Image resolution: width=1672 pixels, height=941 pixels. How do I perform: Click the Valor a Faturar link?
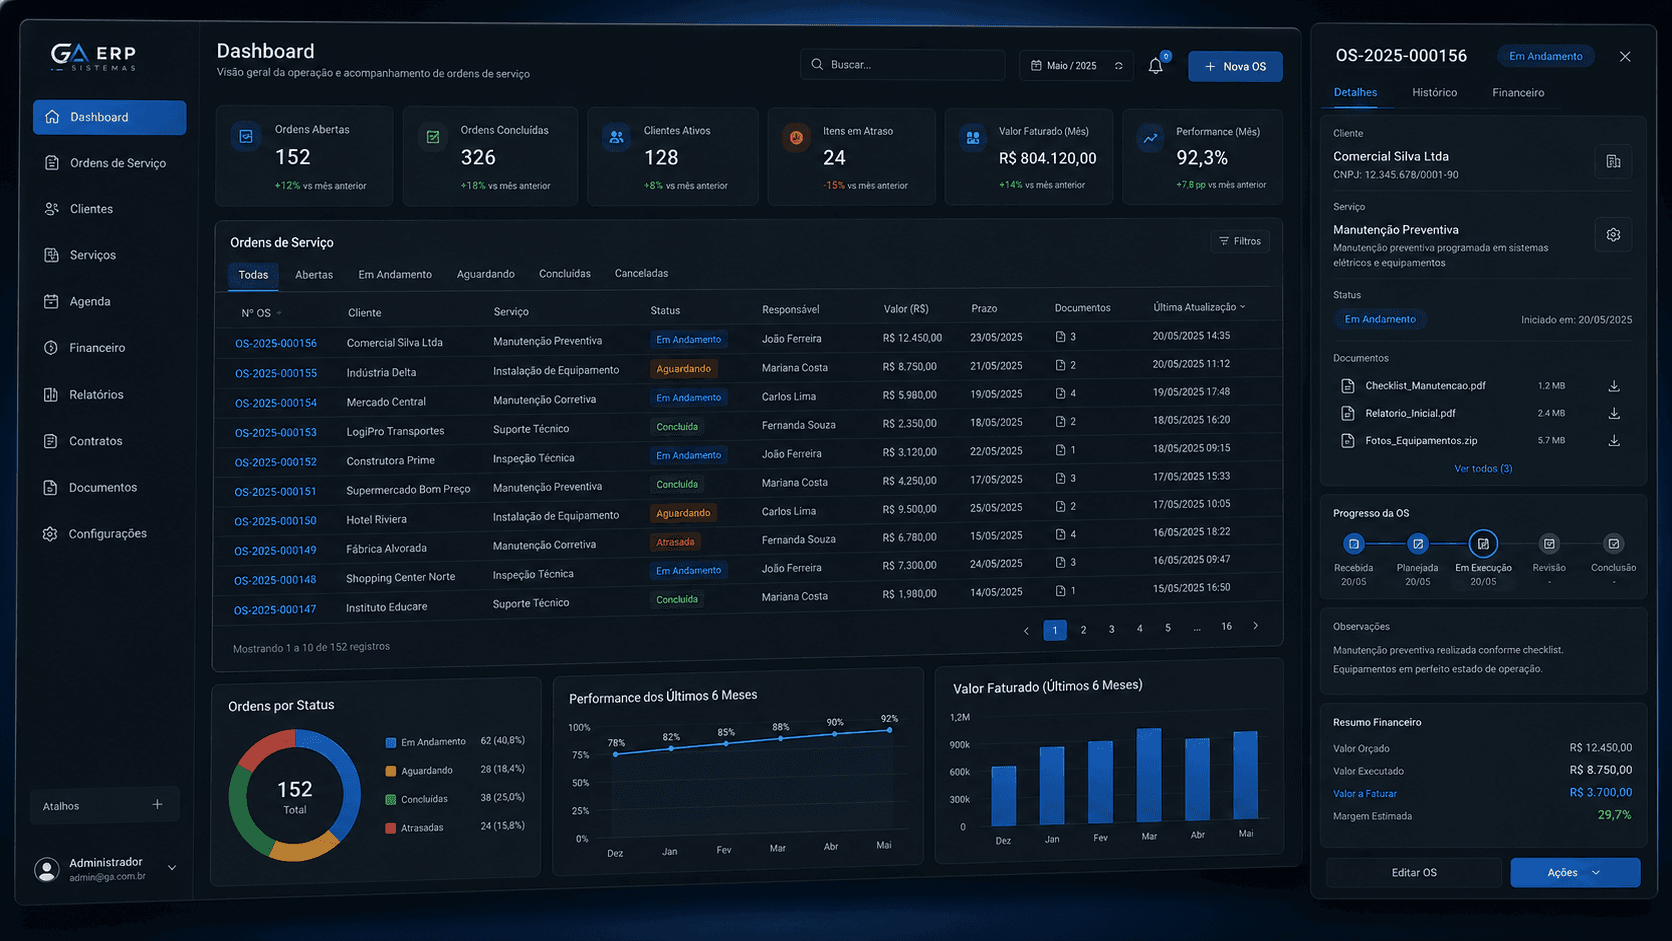tap(1365, 794)
